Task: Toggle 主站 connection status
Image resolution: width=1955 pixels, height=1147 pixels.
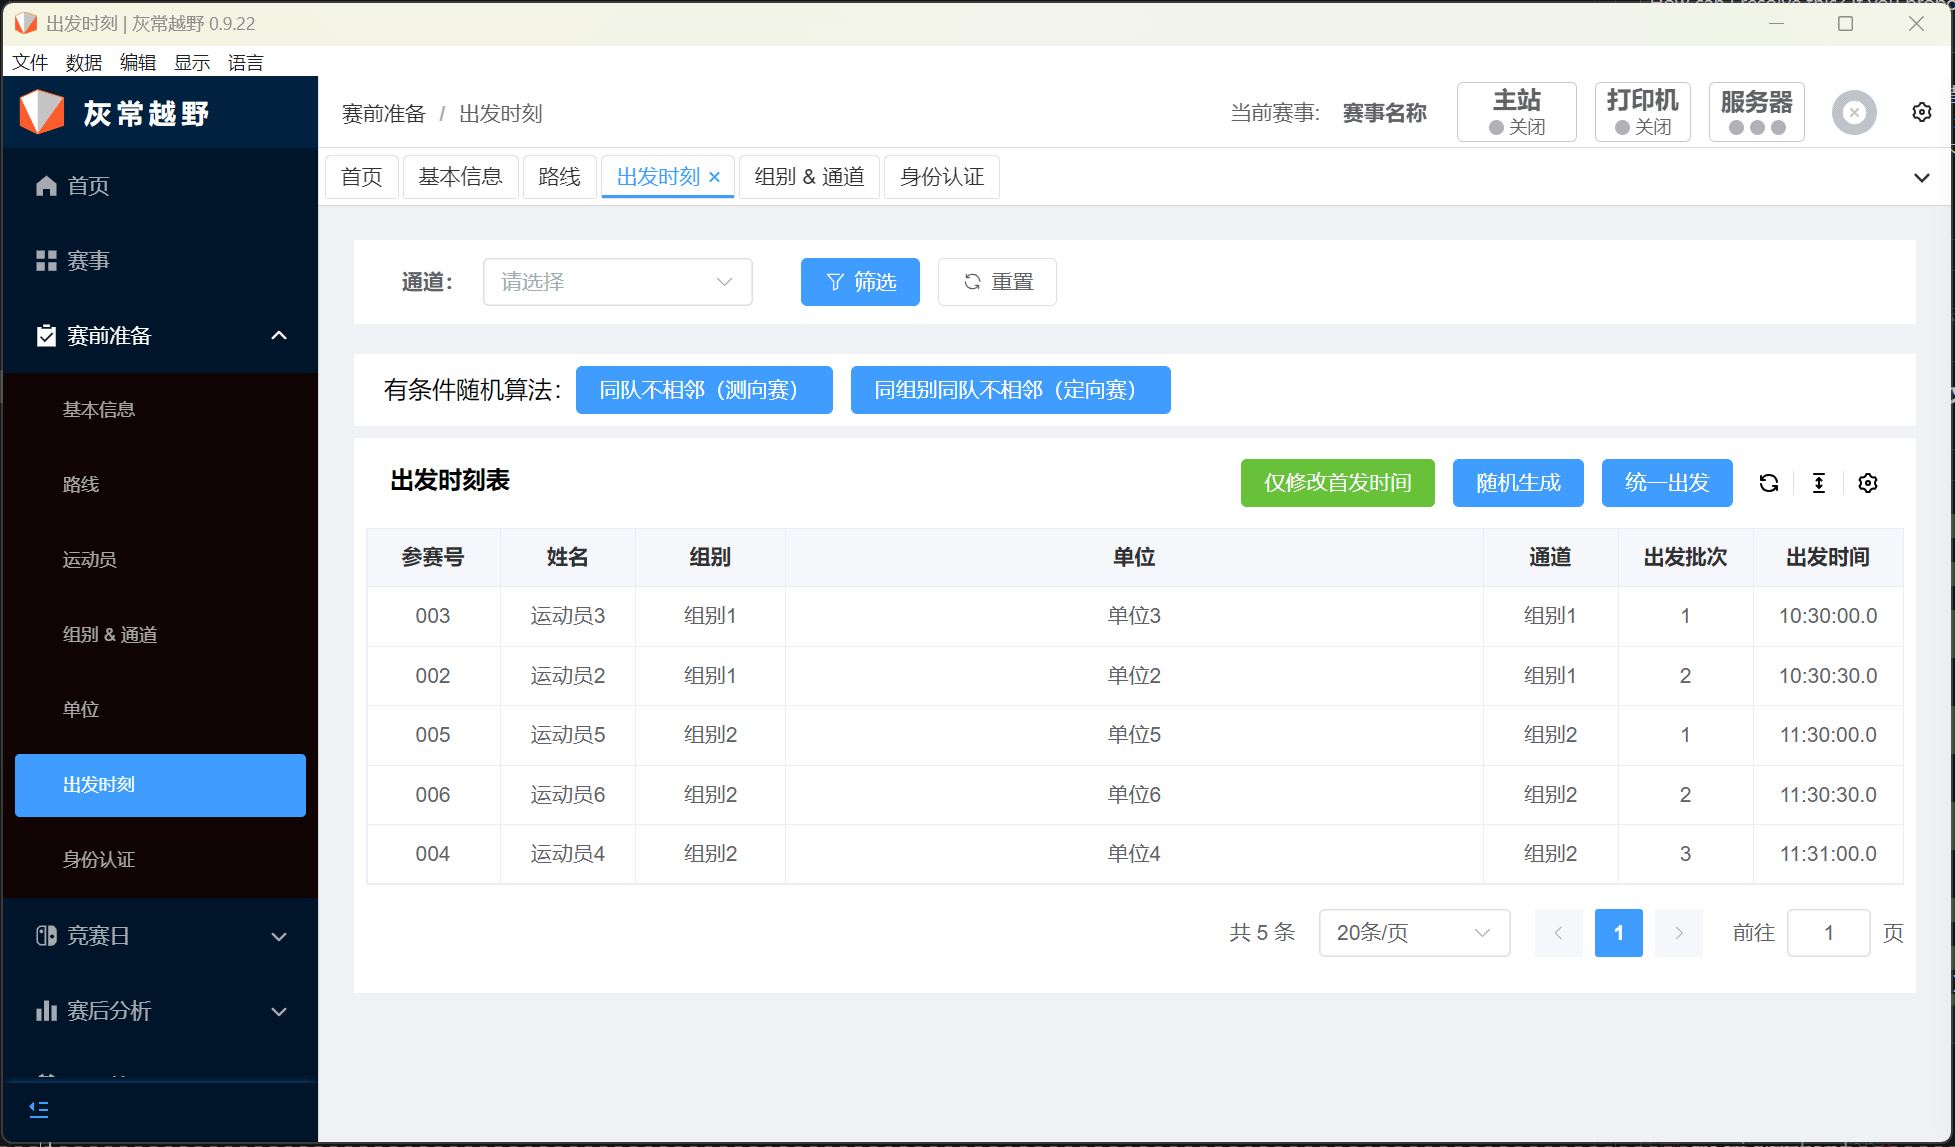Action: coord(1516,112)
